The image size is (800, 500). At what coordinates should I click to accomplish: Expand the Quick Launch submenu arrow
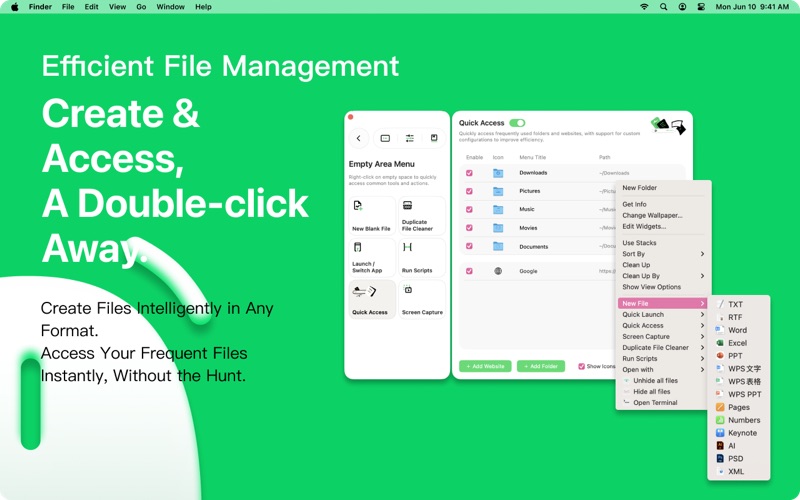pos(702,314)
